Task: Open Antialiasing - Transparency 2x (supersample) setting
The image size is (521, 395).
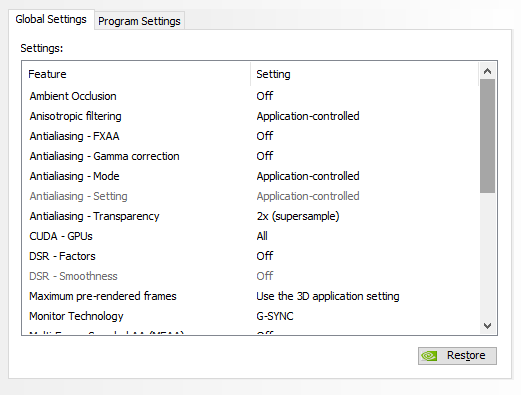Action: point(298,216)
